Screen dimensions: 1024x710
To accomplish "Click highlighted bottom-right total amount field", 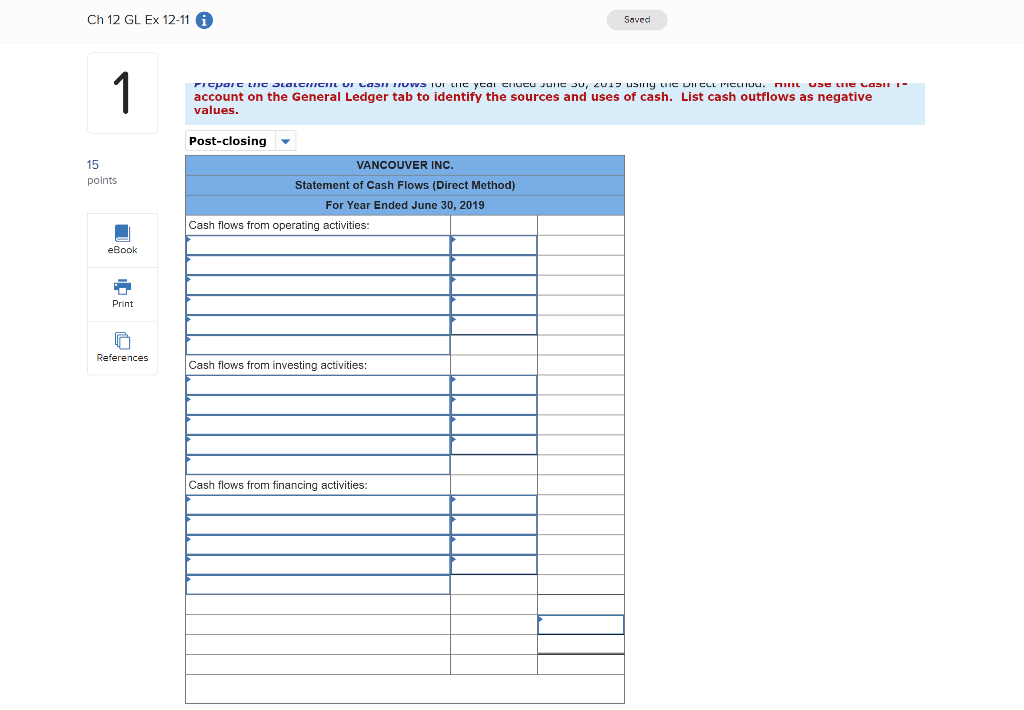I will coord(581,624).
